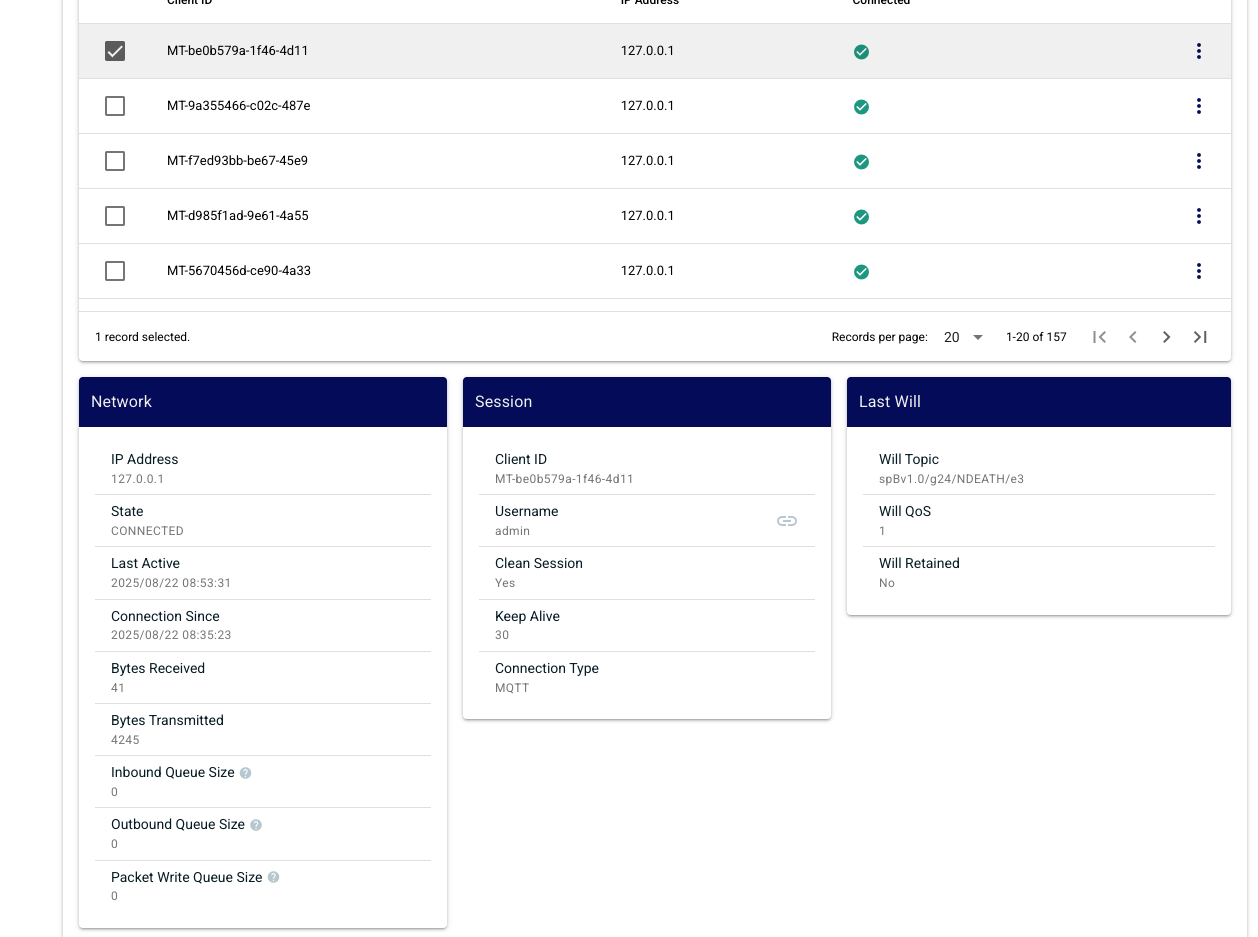This screenshot has height=937, width=1258.
Task: Click the Username link icon
Action: click(787, 521)
